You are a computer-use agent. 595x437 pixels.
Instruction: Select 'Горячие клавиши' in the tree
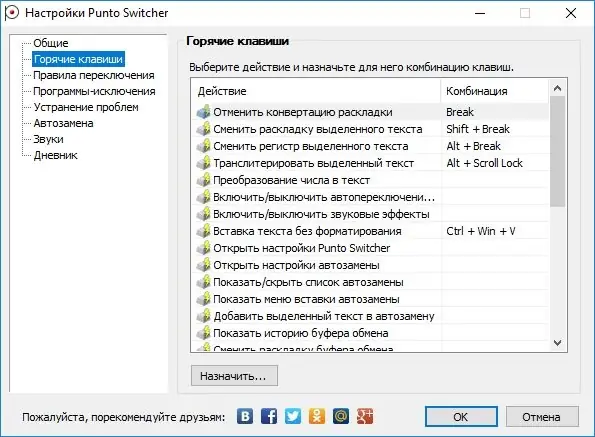pos(79,59)
